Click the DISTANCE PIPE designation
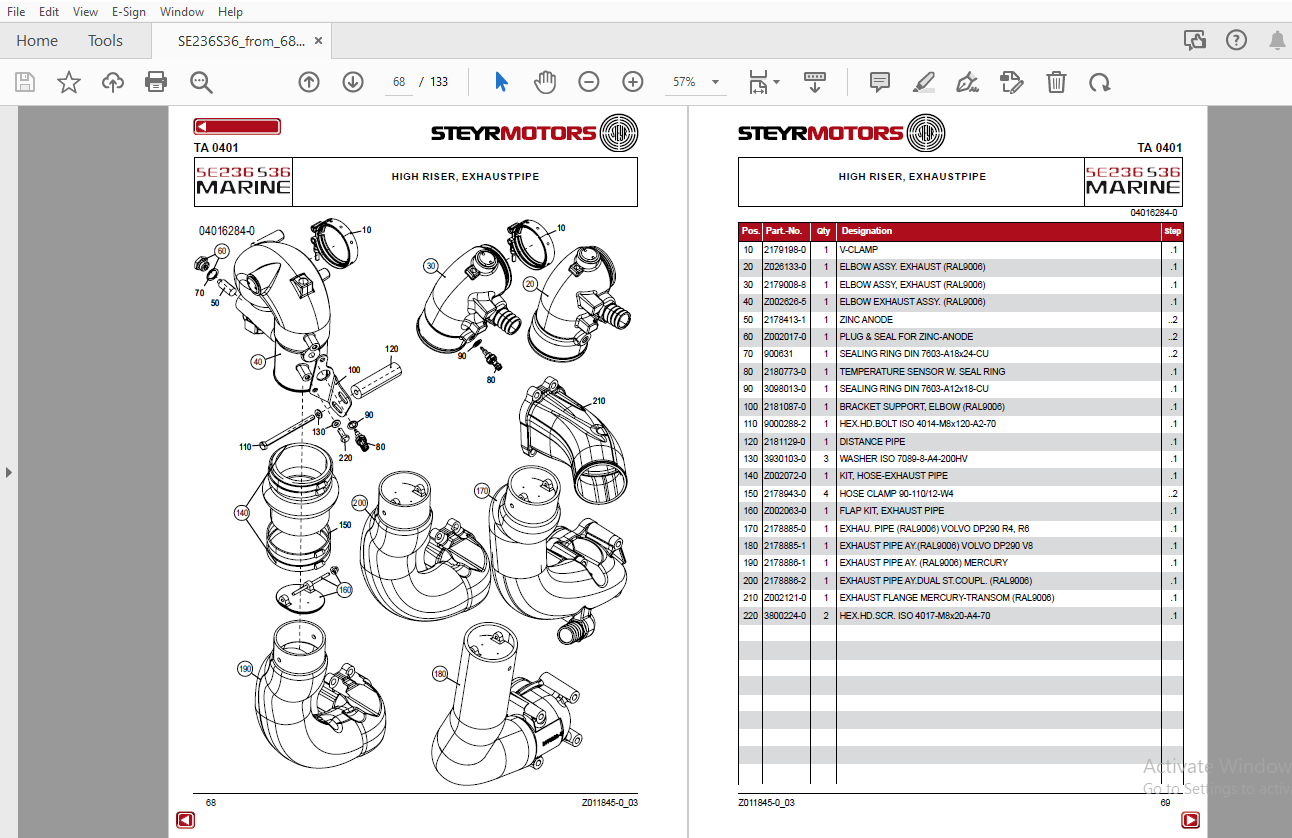This screenshot has width=1292, height=838. (872, 441)
